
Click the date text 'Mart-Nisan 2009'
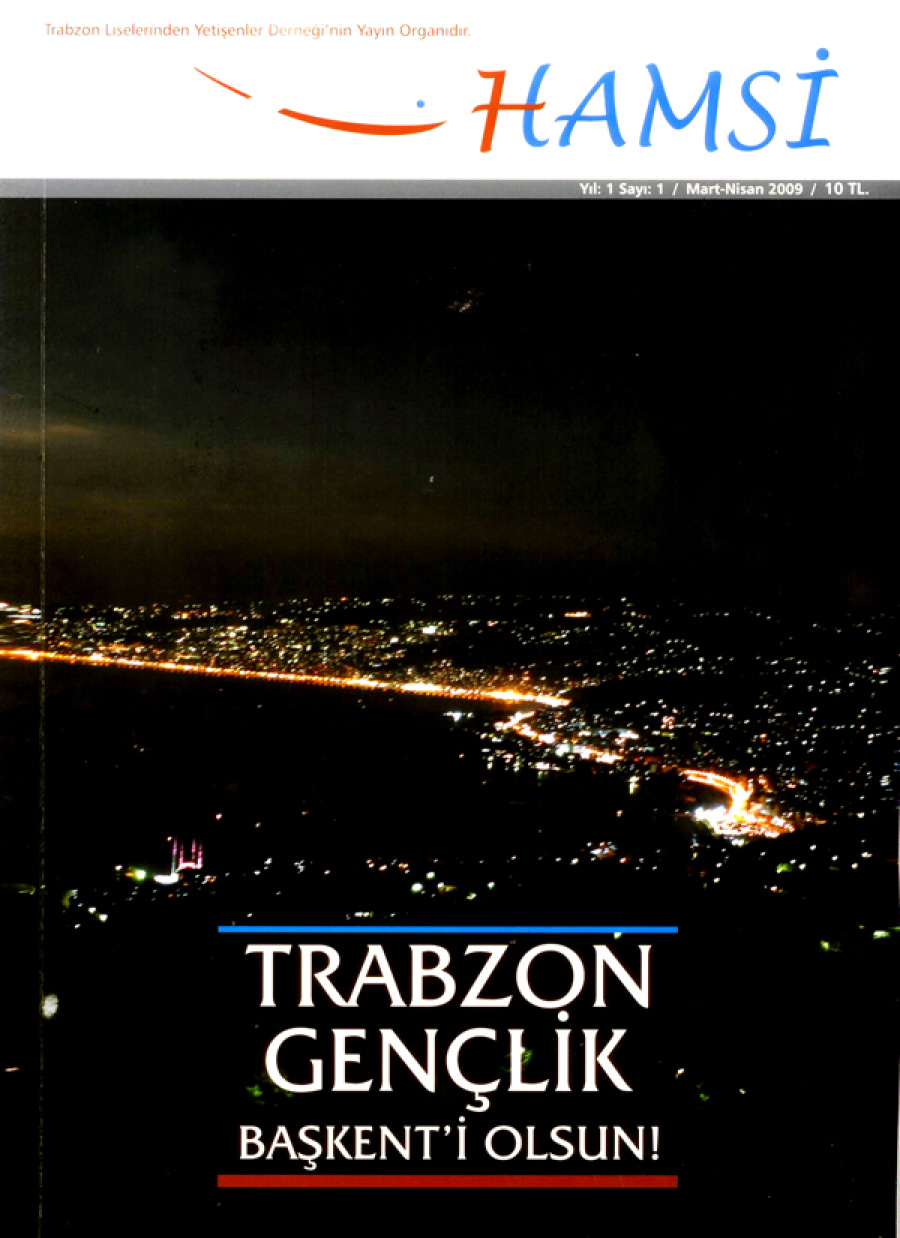[744, 189]
